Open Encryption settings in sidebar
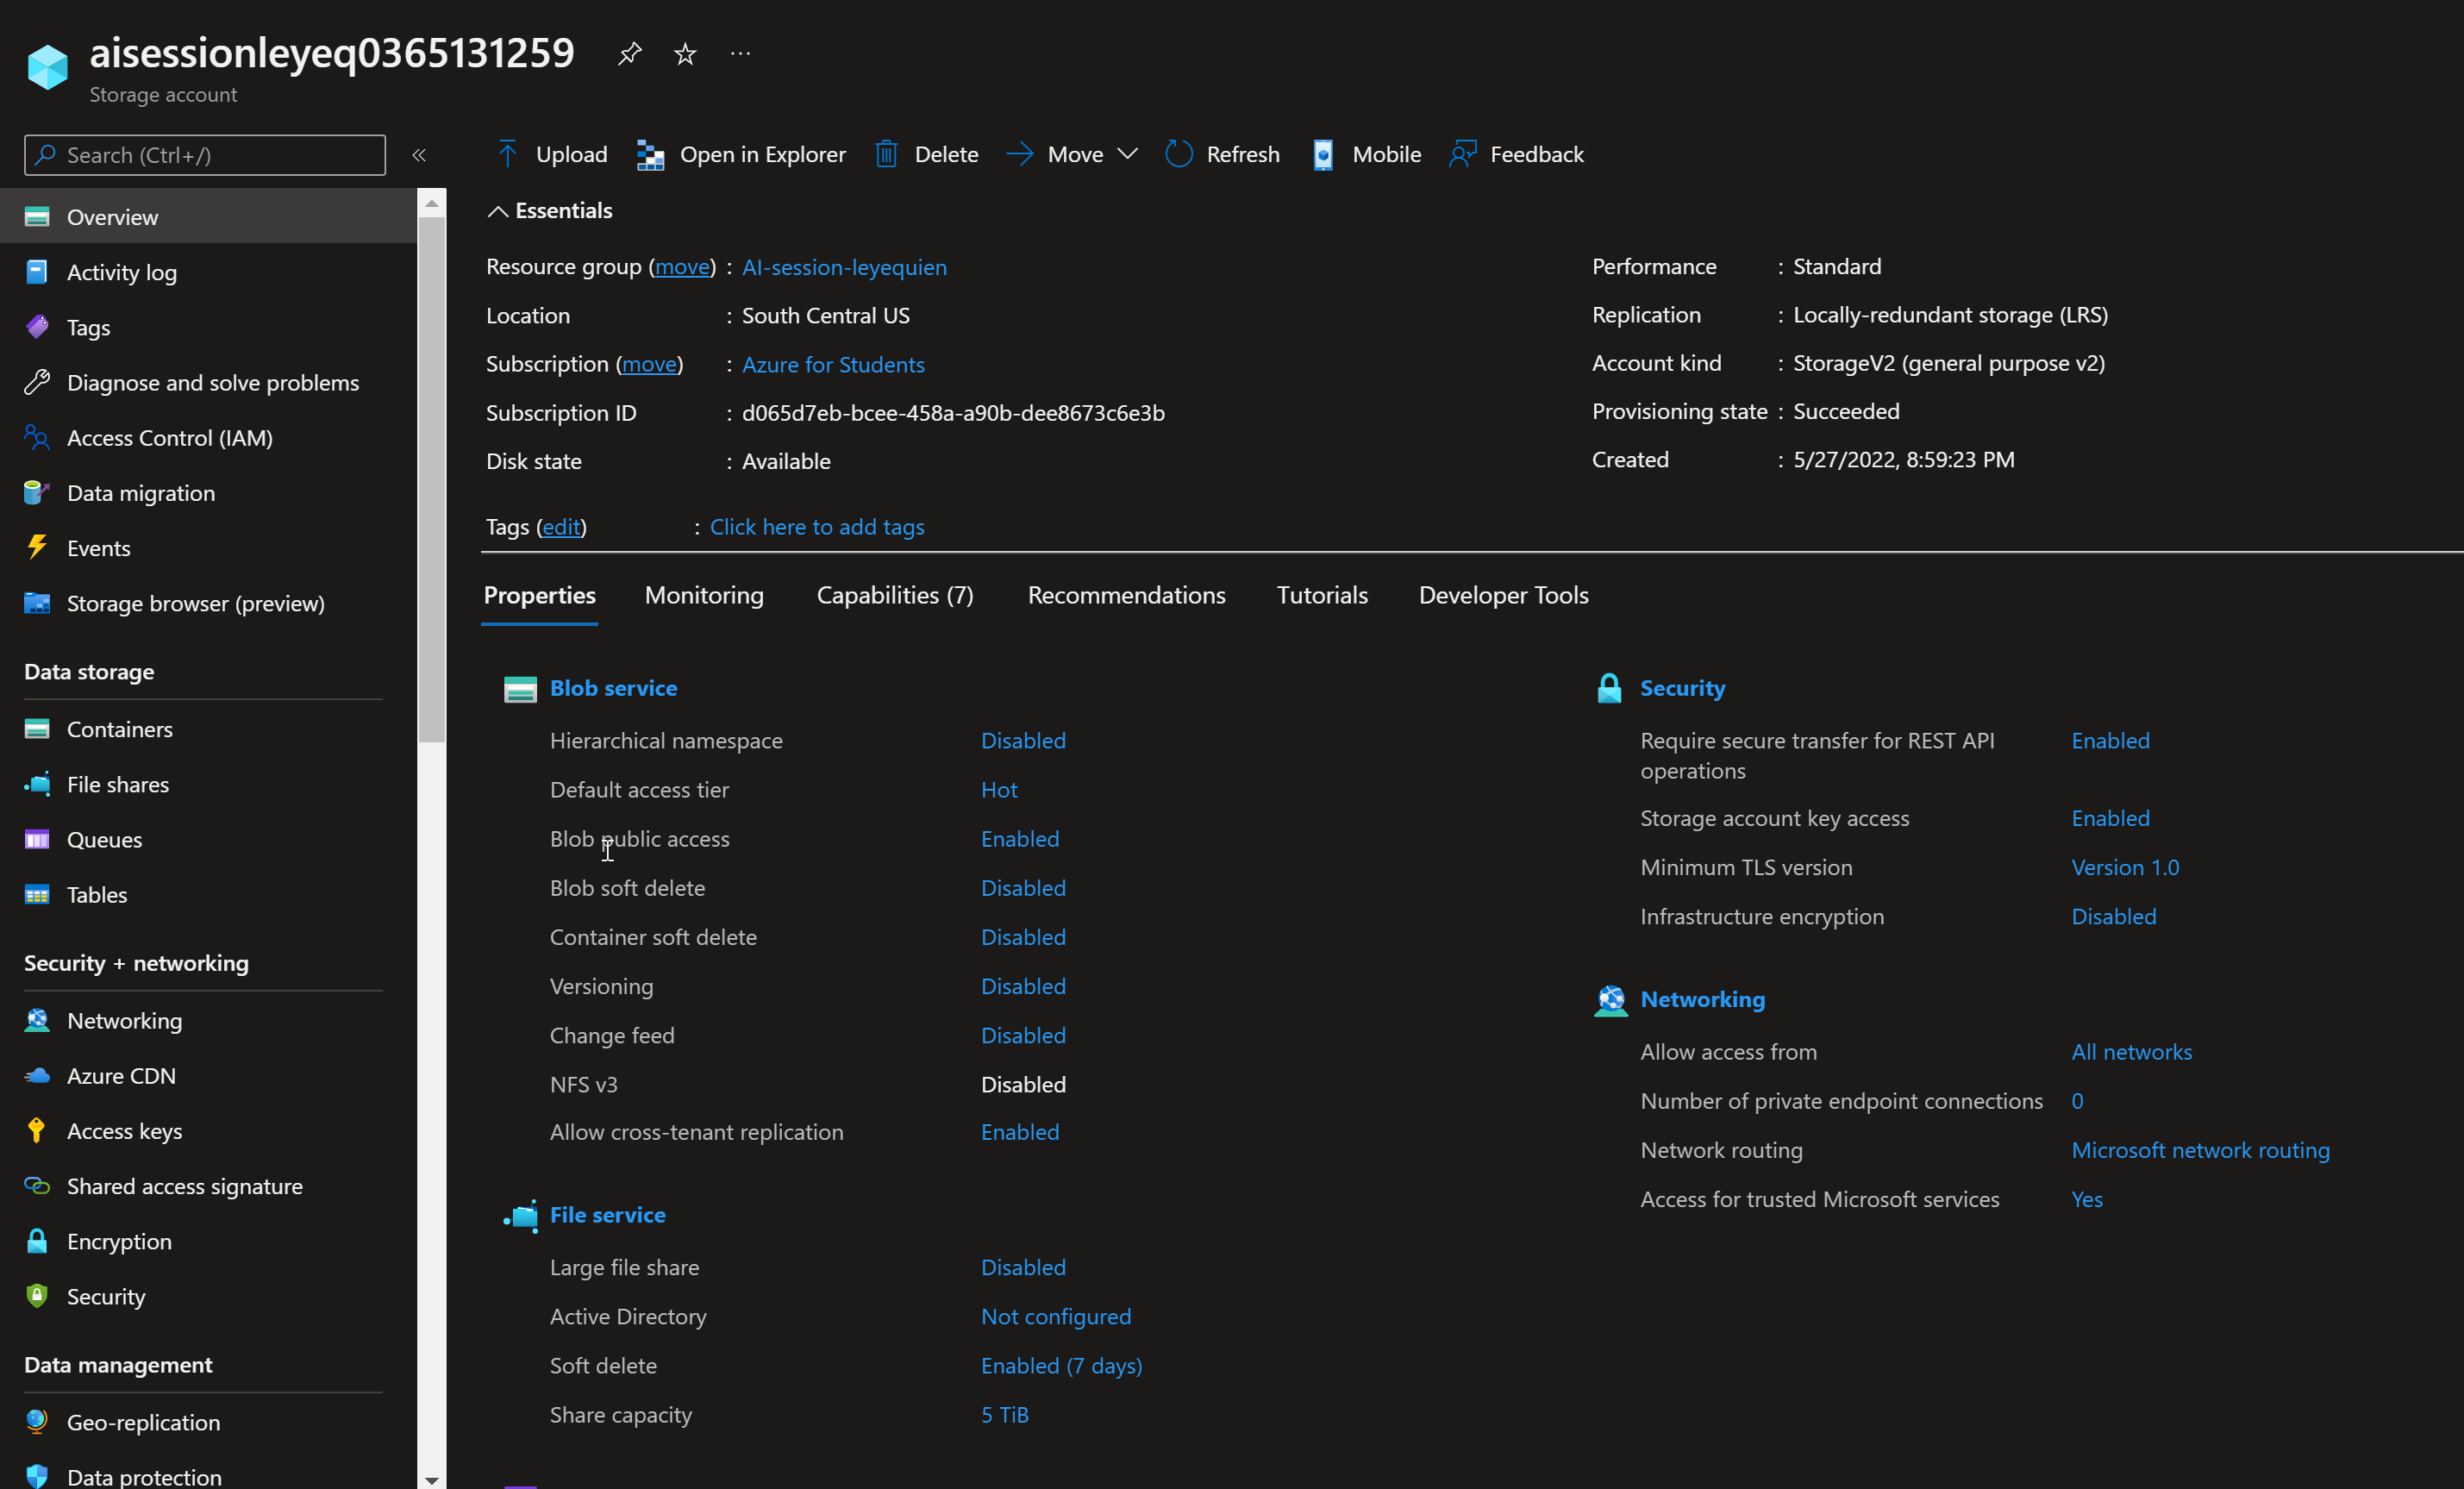This screenshot has width=2464, height=1489. [119, 1241]
